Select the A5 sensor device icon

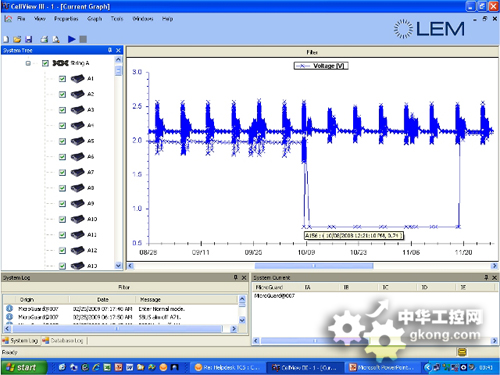click(x=78, y=141)
